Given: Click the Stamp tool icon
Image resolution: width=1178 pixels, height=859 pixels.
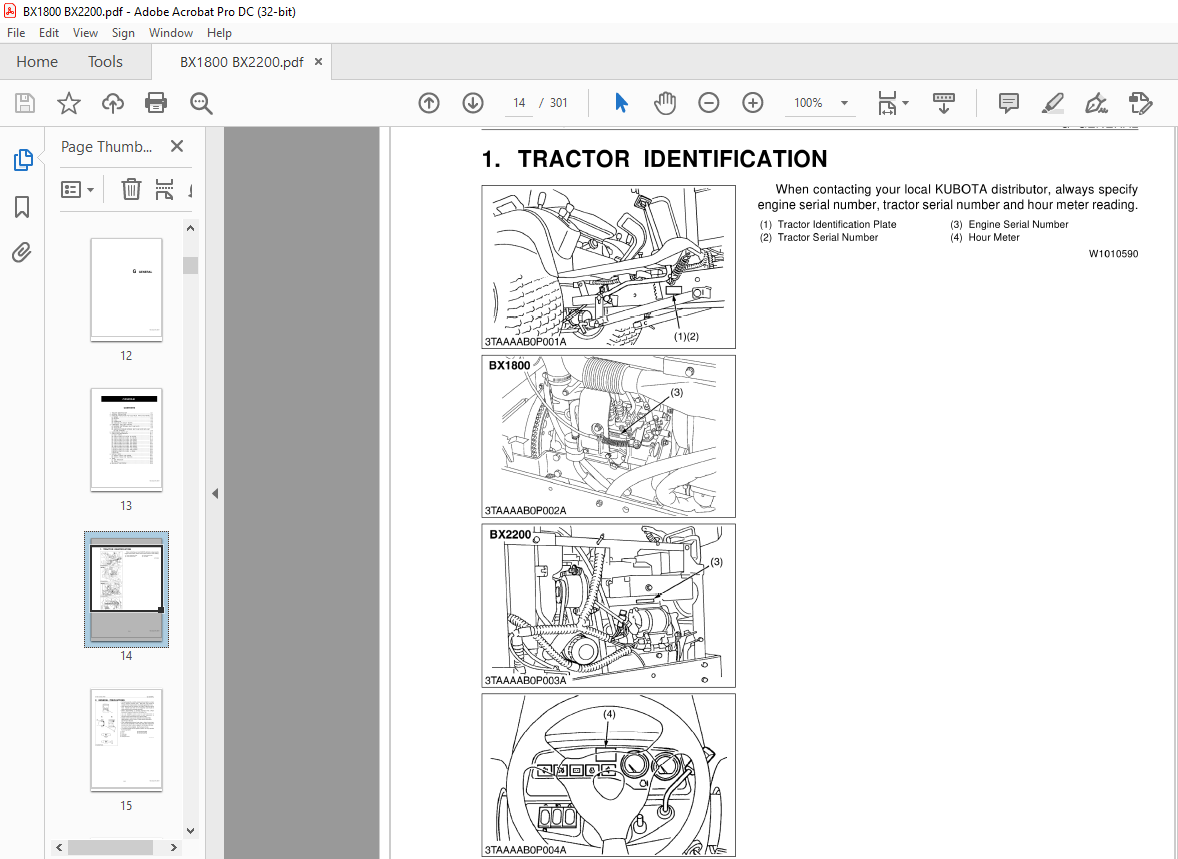Looking at the screenshot, I should click(1140, 103).
